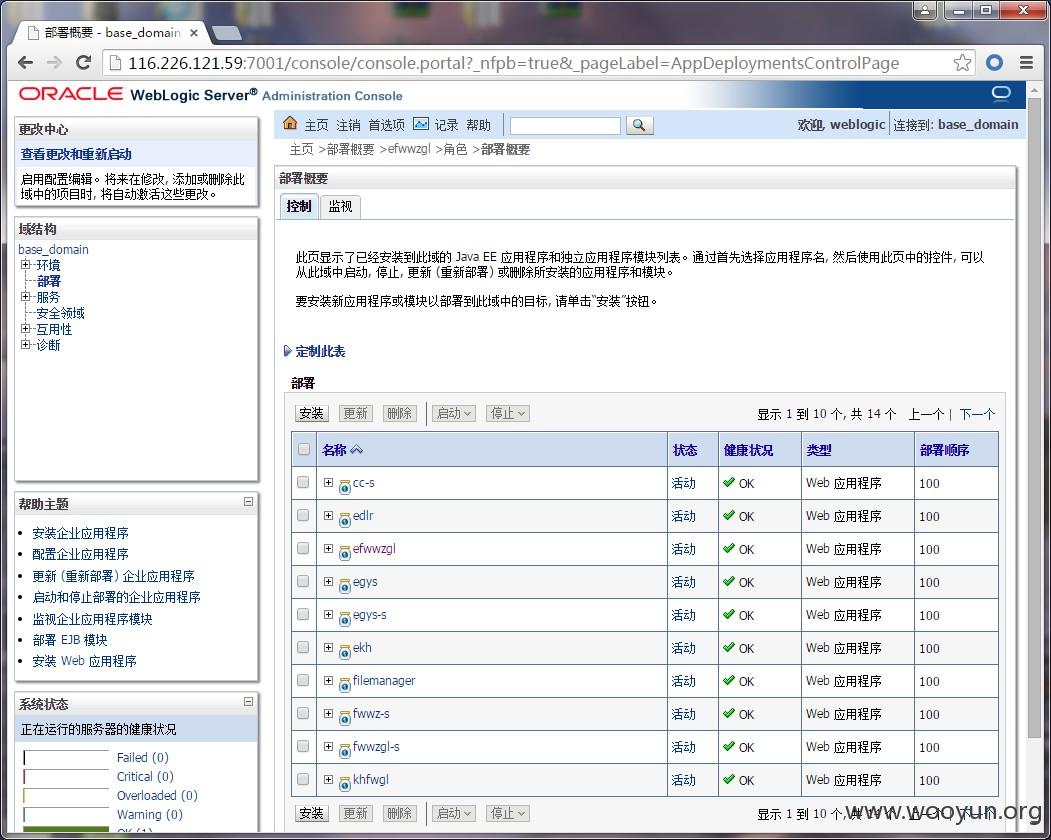Click 注销 in the toolbar
Image resolution: width=1051 pixels, height=840 pixels.
[349, 125]
